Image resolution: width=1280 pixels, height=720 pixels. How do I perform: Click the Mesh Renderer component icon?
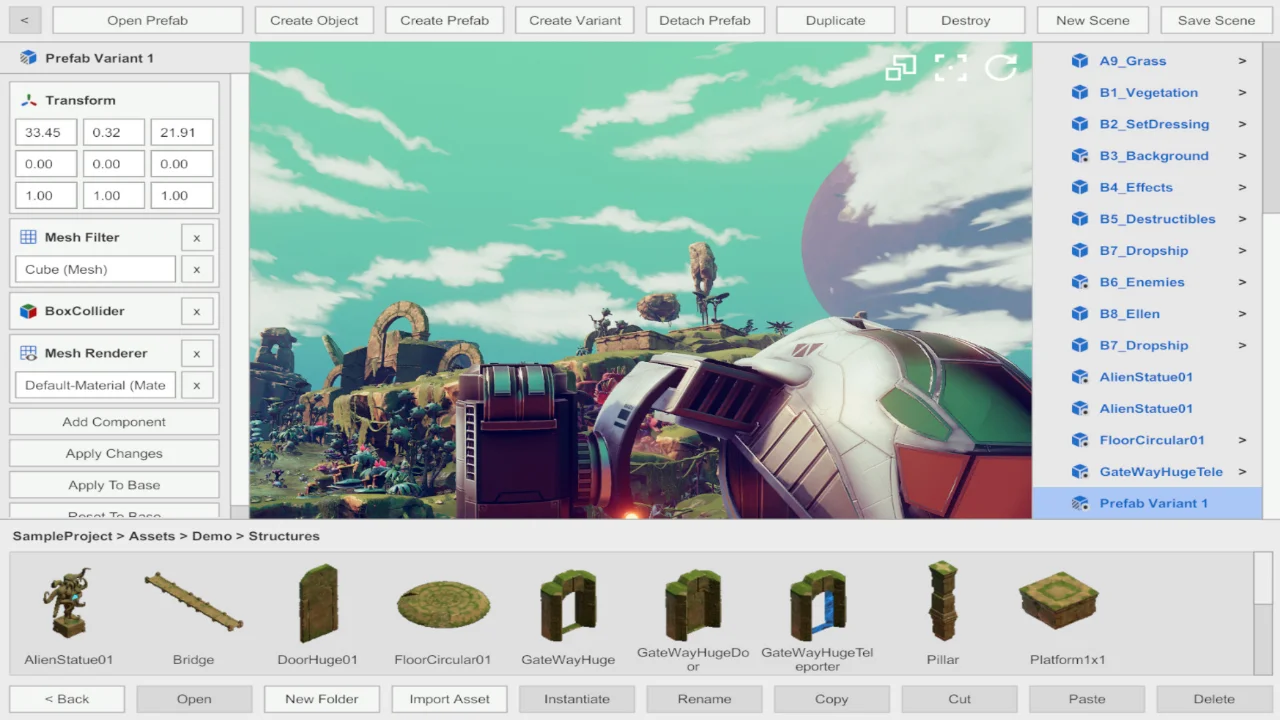(29, 353)
